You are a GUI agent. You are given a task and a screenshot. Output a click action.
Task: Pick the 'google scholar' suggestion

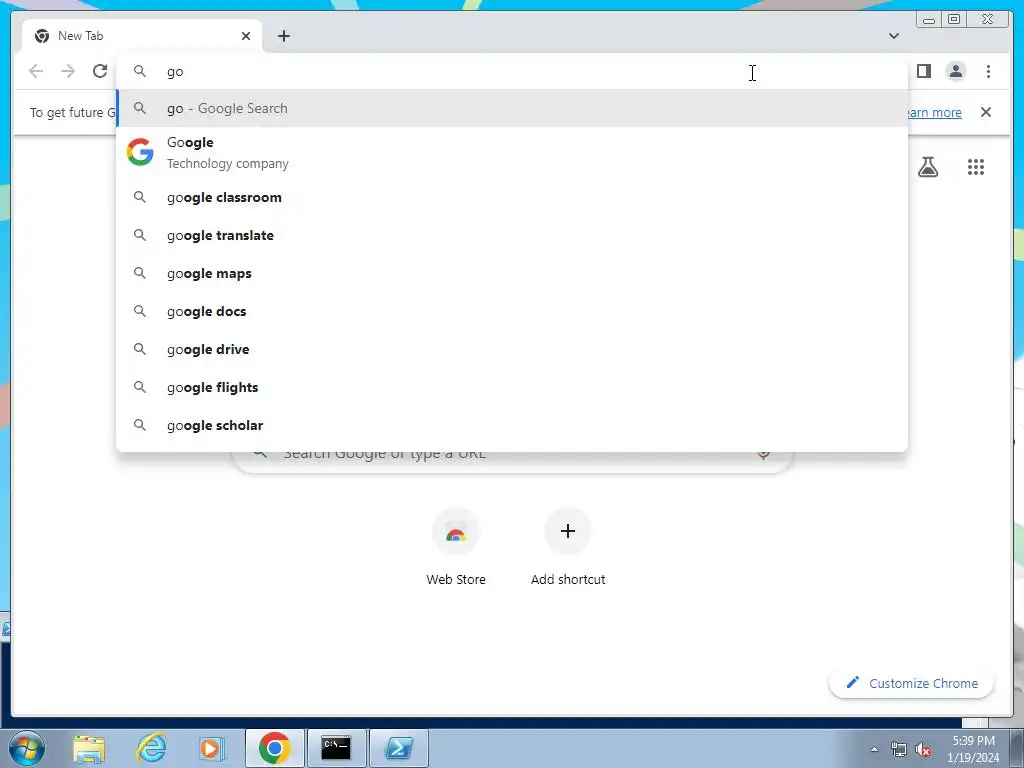pyautogui.click(x=512, y=425)
